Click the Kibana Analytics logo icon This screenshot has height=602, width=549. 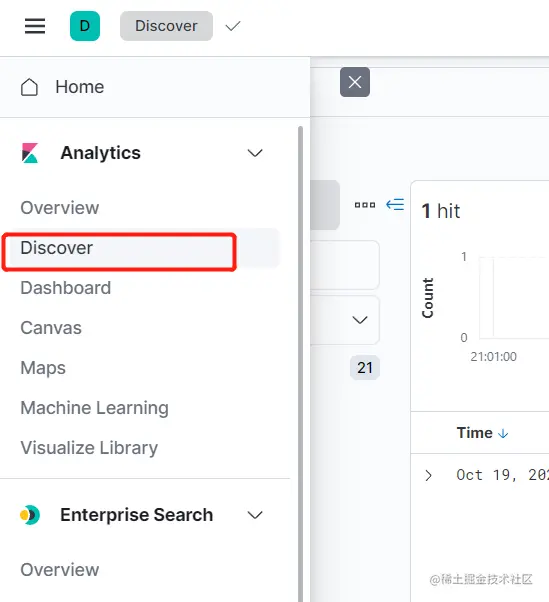[30, 153]
